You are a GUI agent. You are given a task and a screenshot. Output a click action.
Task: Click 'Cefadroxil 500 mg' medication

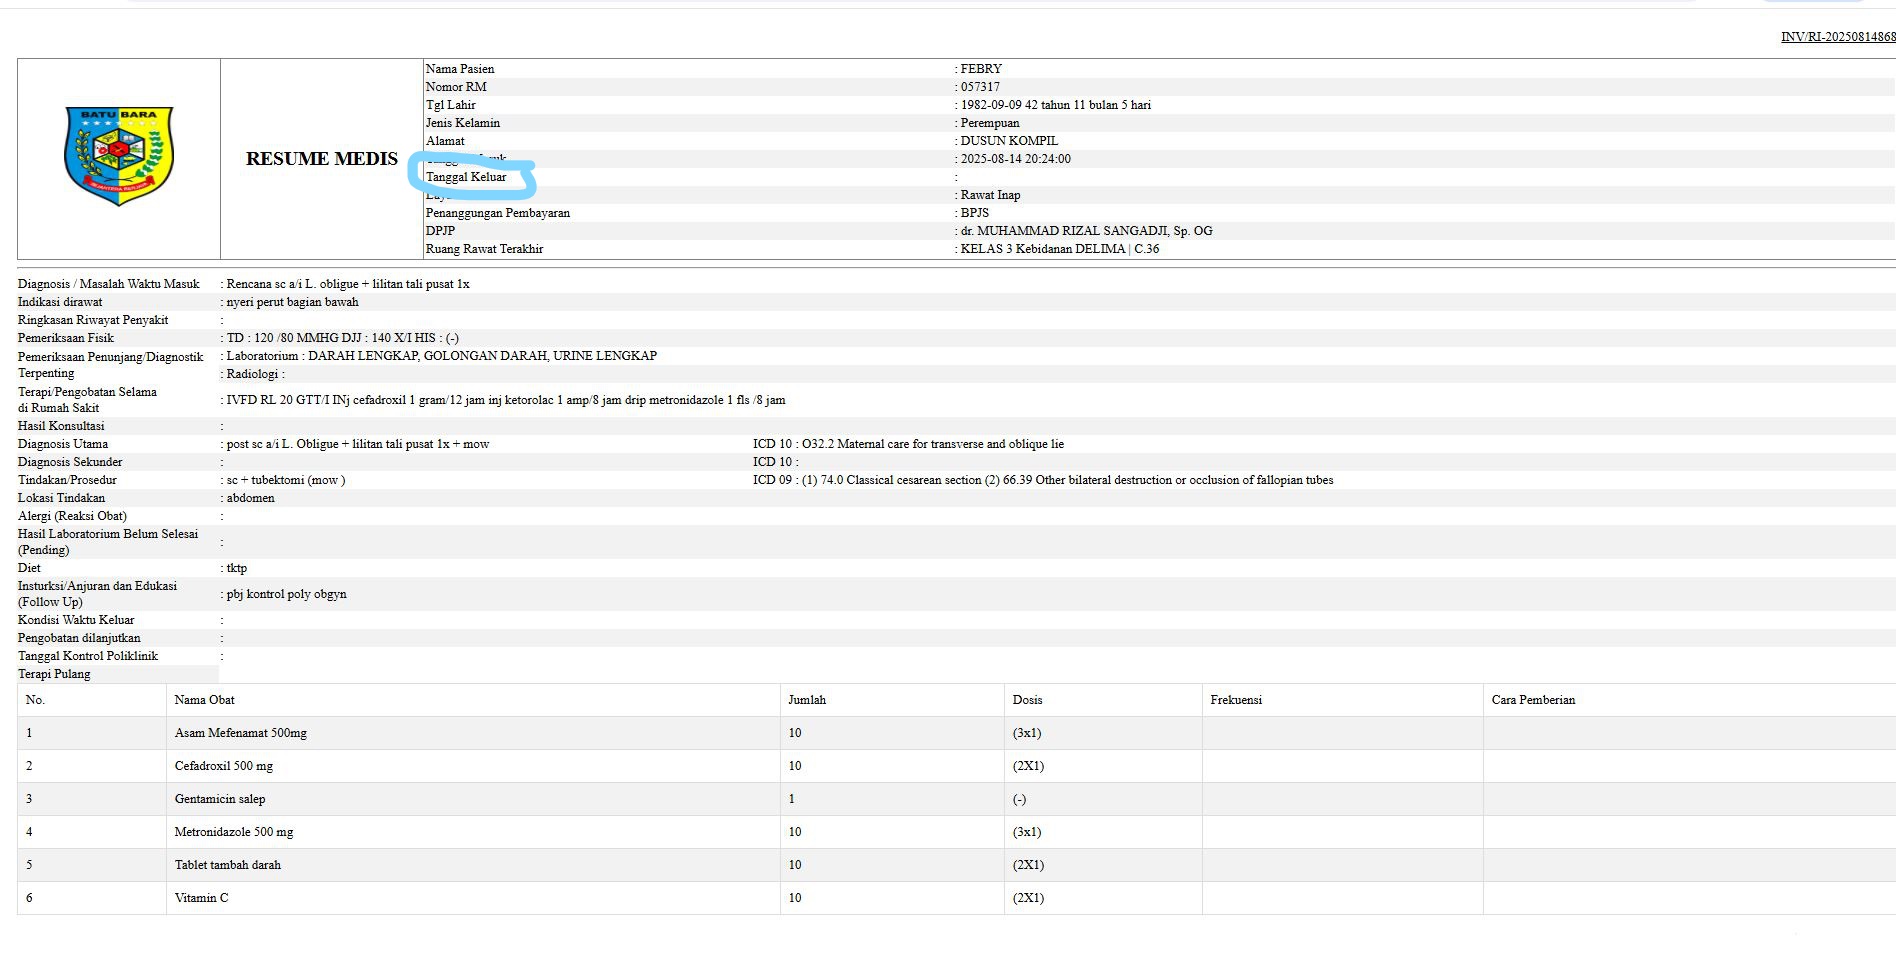tap(224, 766)
